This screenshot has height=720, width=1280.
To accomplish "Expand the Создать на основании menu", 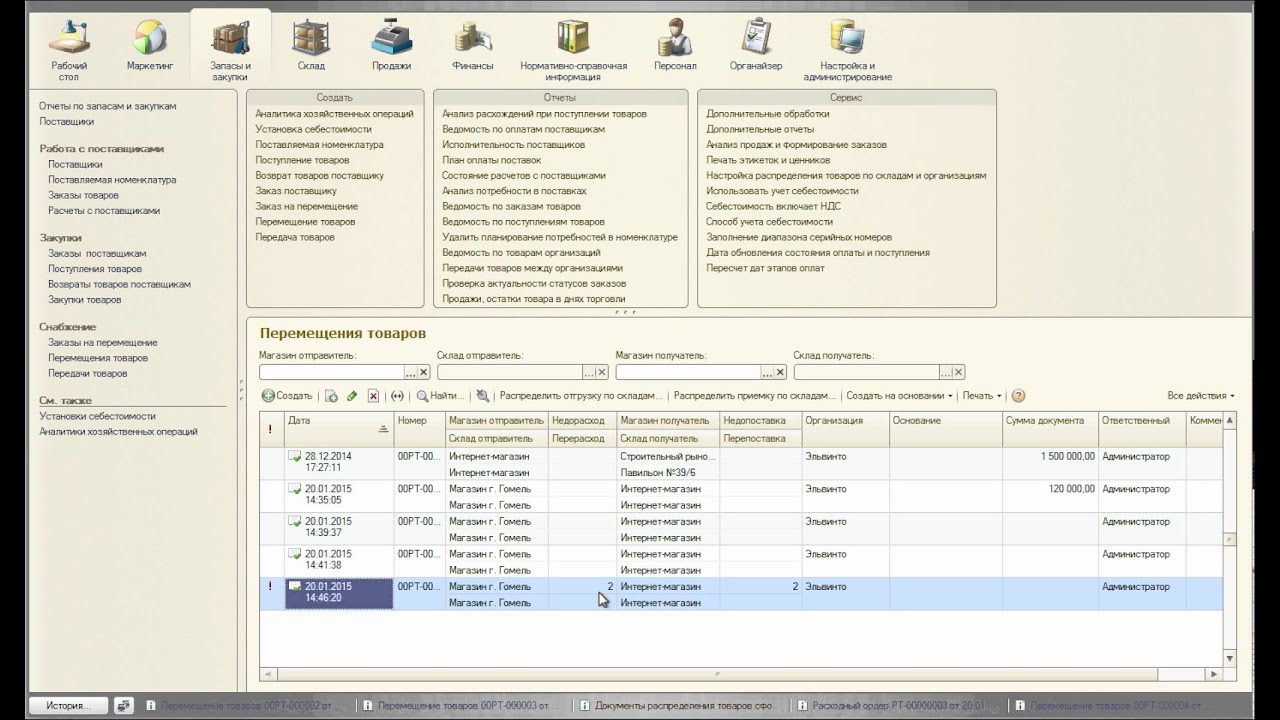I will [899, 396].
